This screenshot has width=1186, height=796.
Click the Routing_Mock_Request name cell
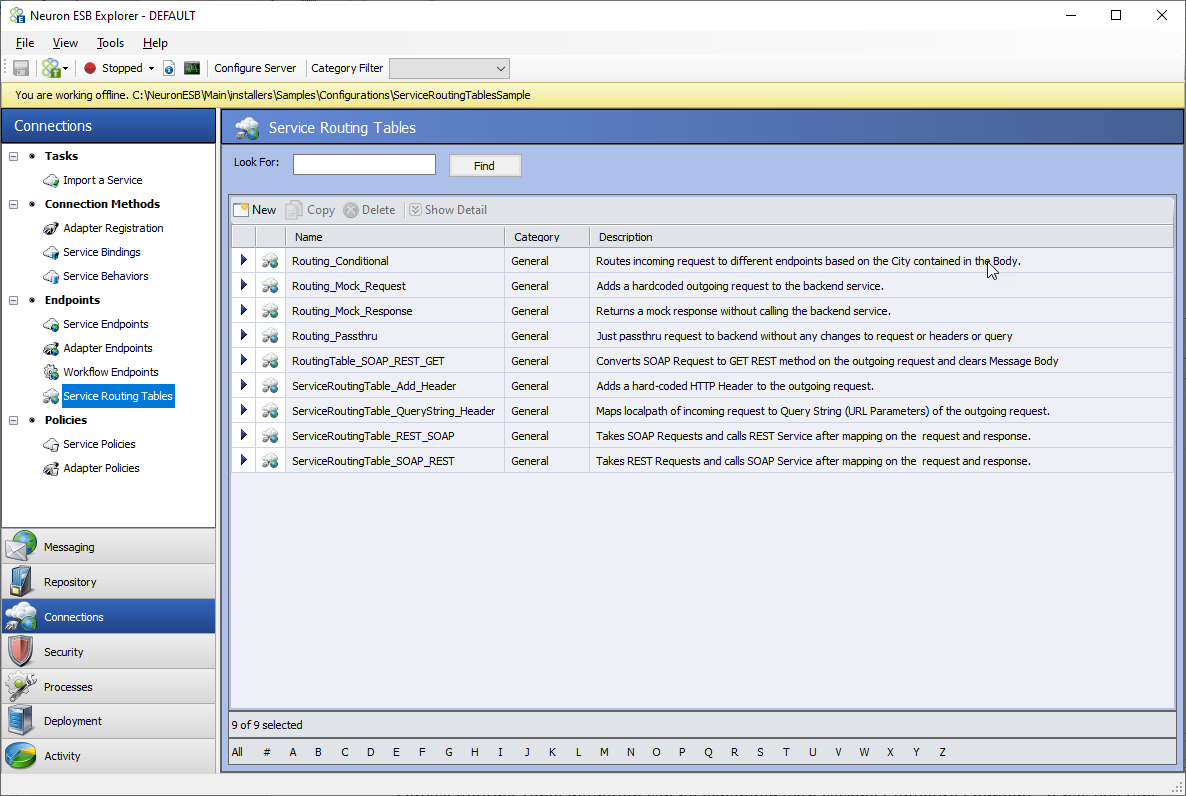coord(395,286)
